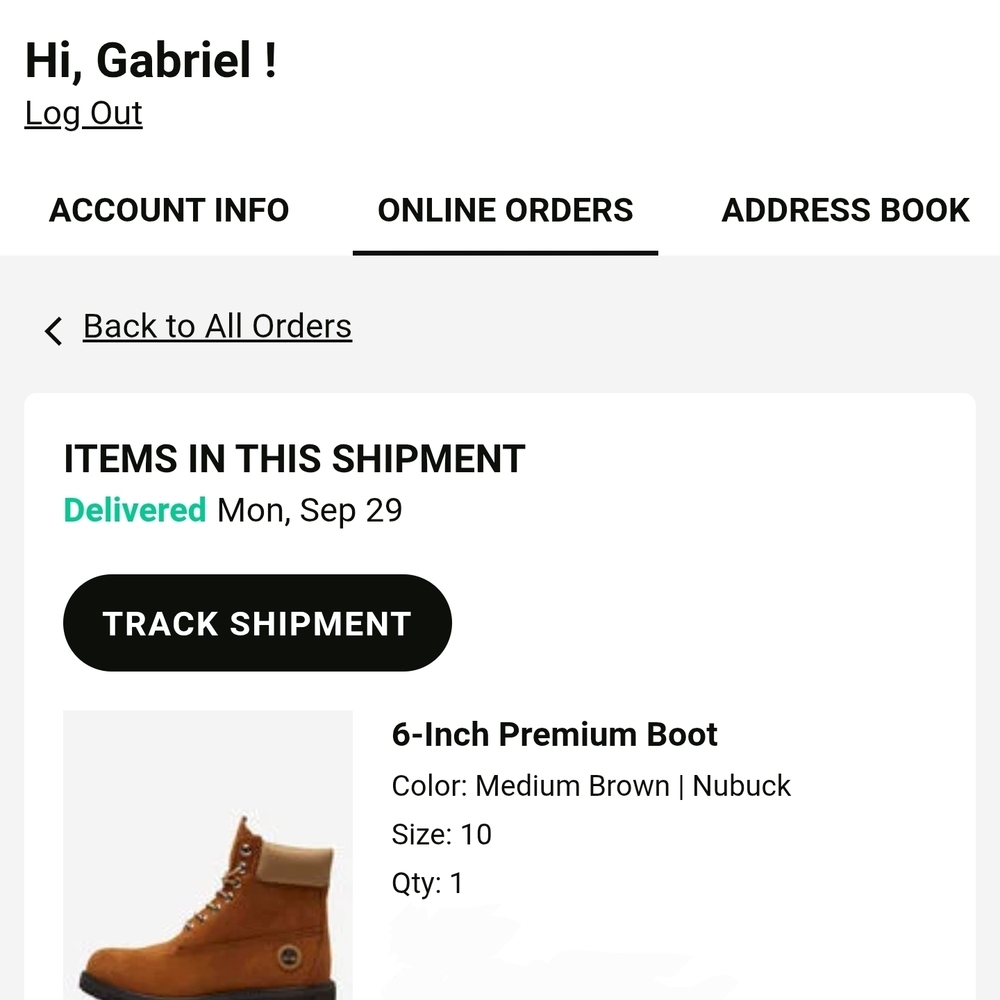The image size is (1000, 1000).
Task: Select the ONLINE ORDERS tab
Action: click(505, 210)
